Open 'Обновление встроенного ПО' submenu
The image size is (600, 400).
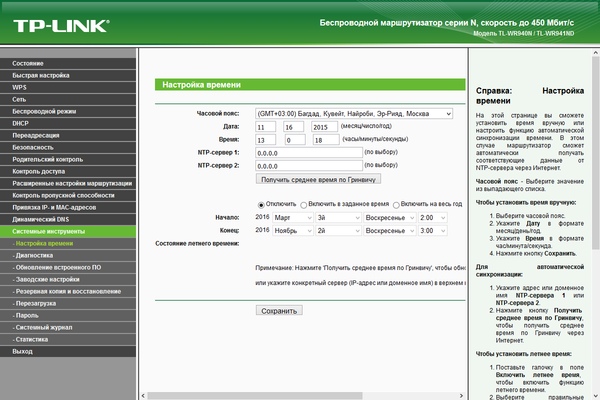click(x=59, y=267)
